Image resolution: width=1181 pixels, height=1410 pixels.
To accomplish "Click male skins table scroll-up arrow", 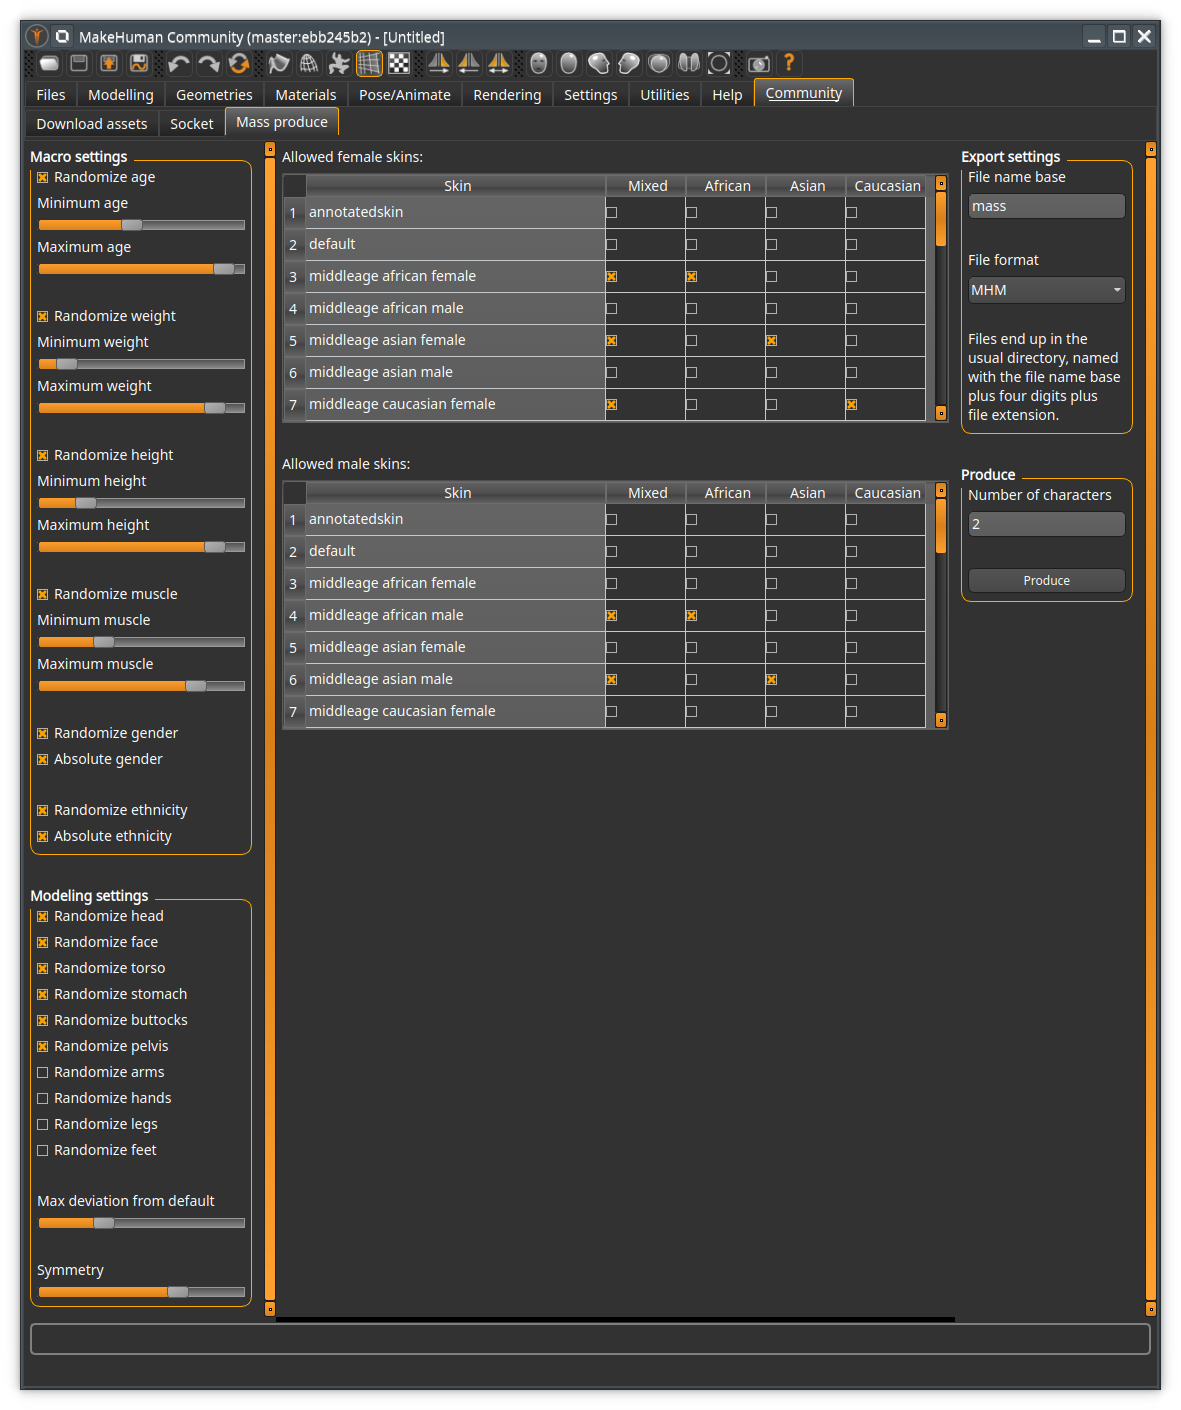I will click(x=941, y=491).
